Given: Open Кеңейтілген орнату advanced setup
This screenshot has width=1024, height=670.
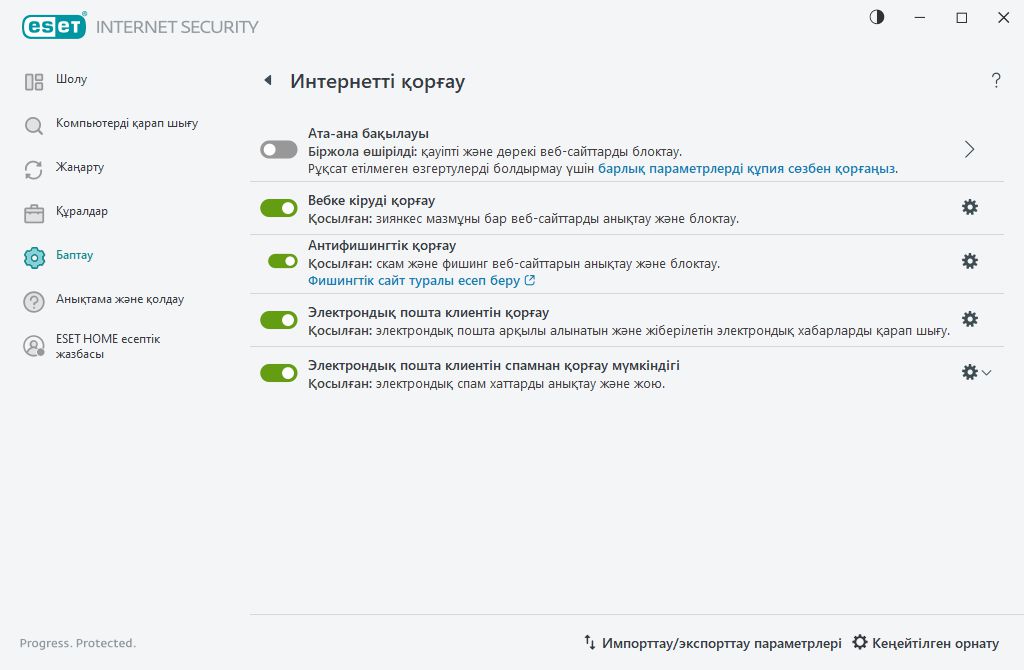Looking at the screenshot, I should pyautogui.click(x=925, y=643).
